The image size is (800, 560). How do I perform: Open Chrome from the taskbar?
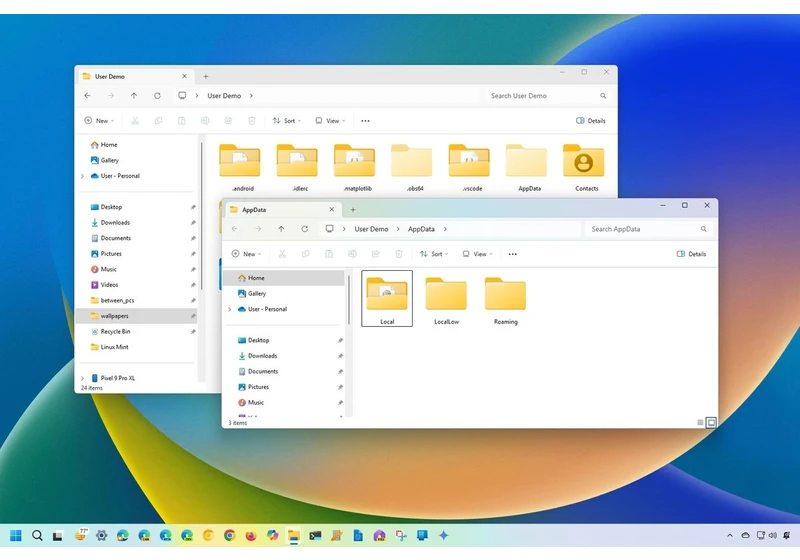230,536
